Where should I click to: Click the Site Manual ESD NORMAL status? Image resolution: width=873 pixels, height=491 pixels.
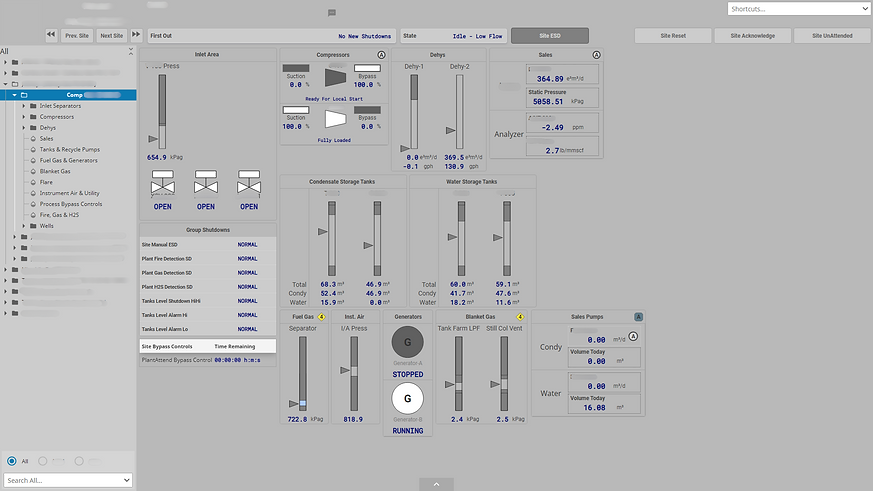pyautogui.click(x=247, y=244)
